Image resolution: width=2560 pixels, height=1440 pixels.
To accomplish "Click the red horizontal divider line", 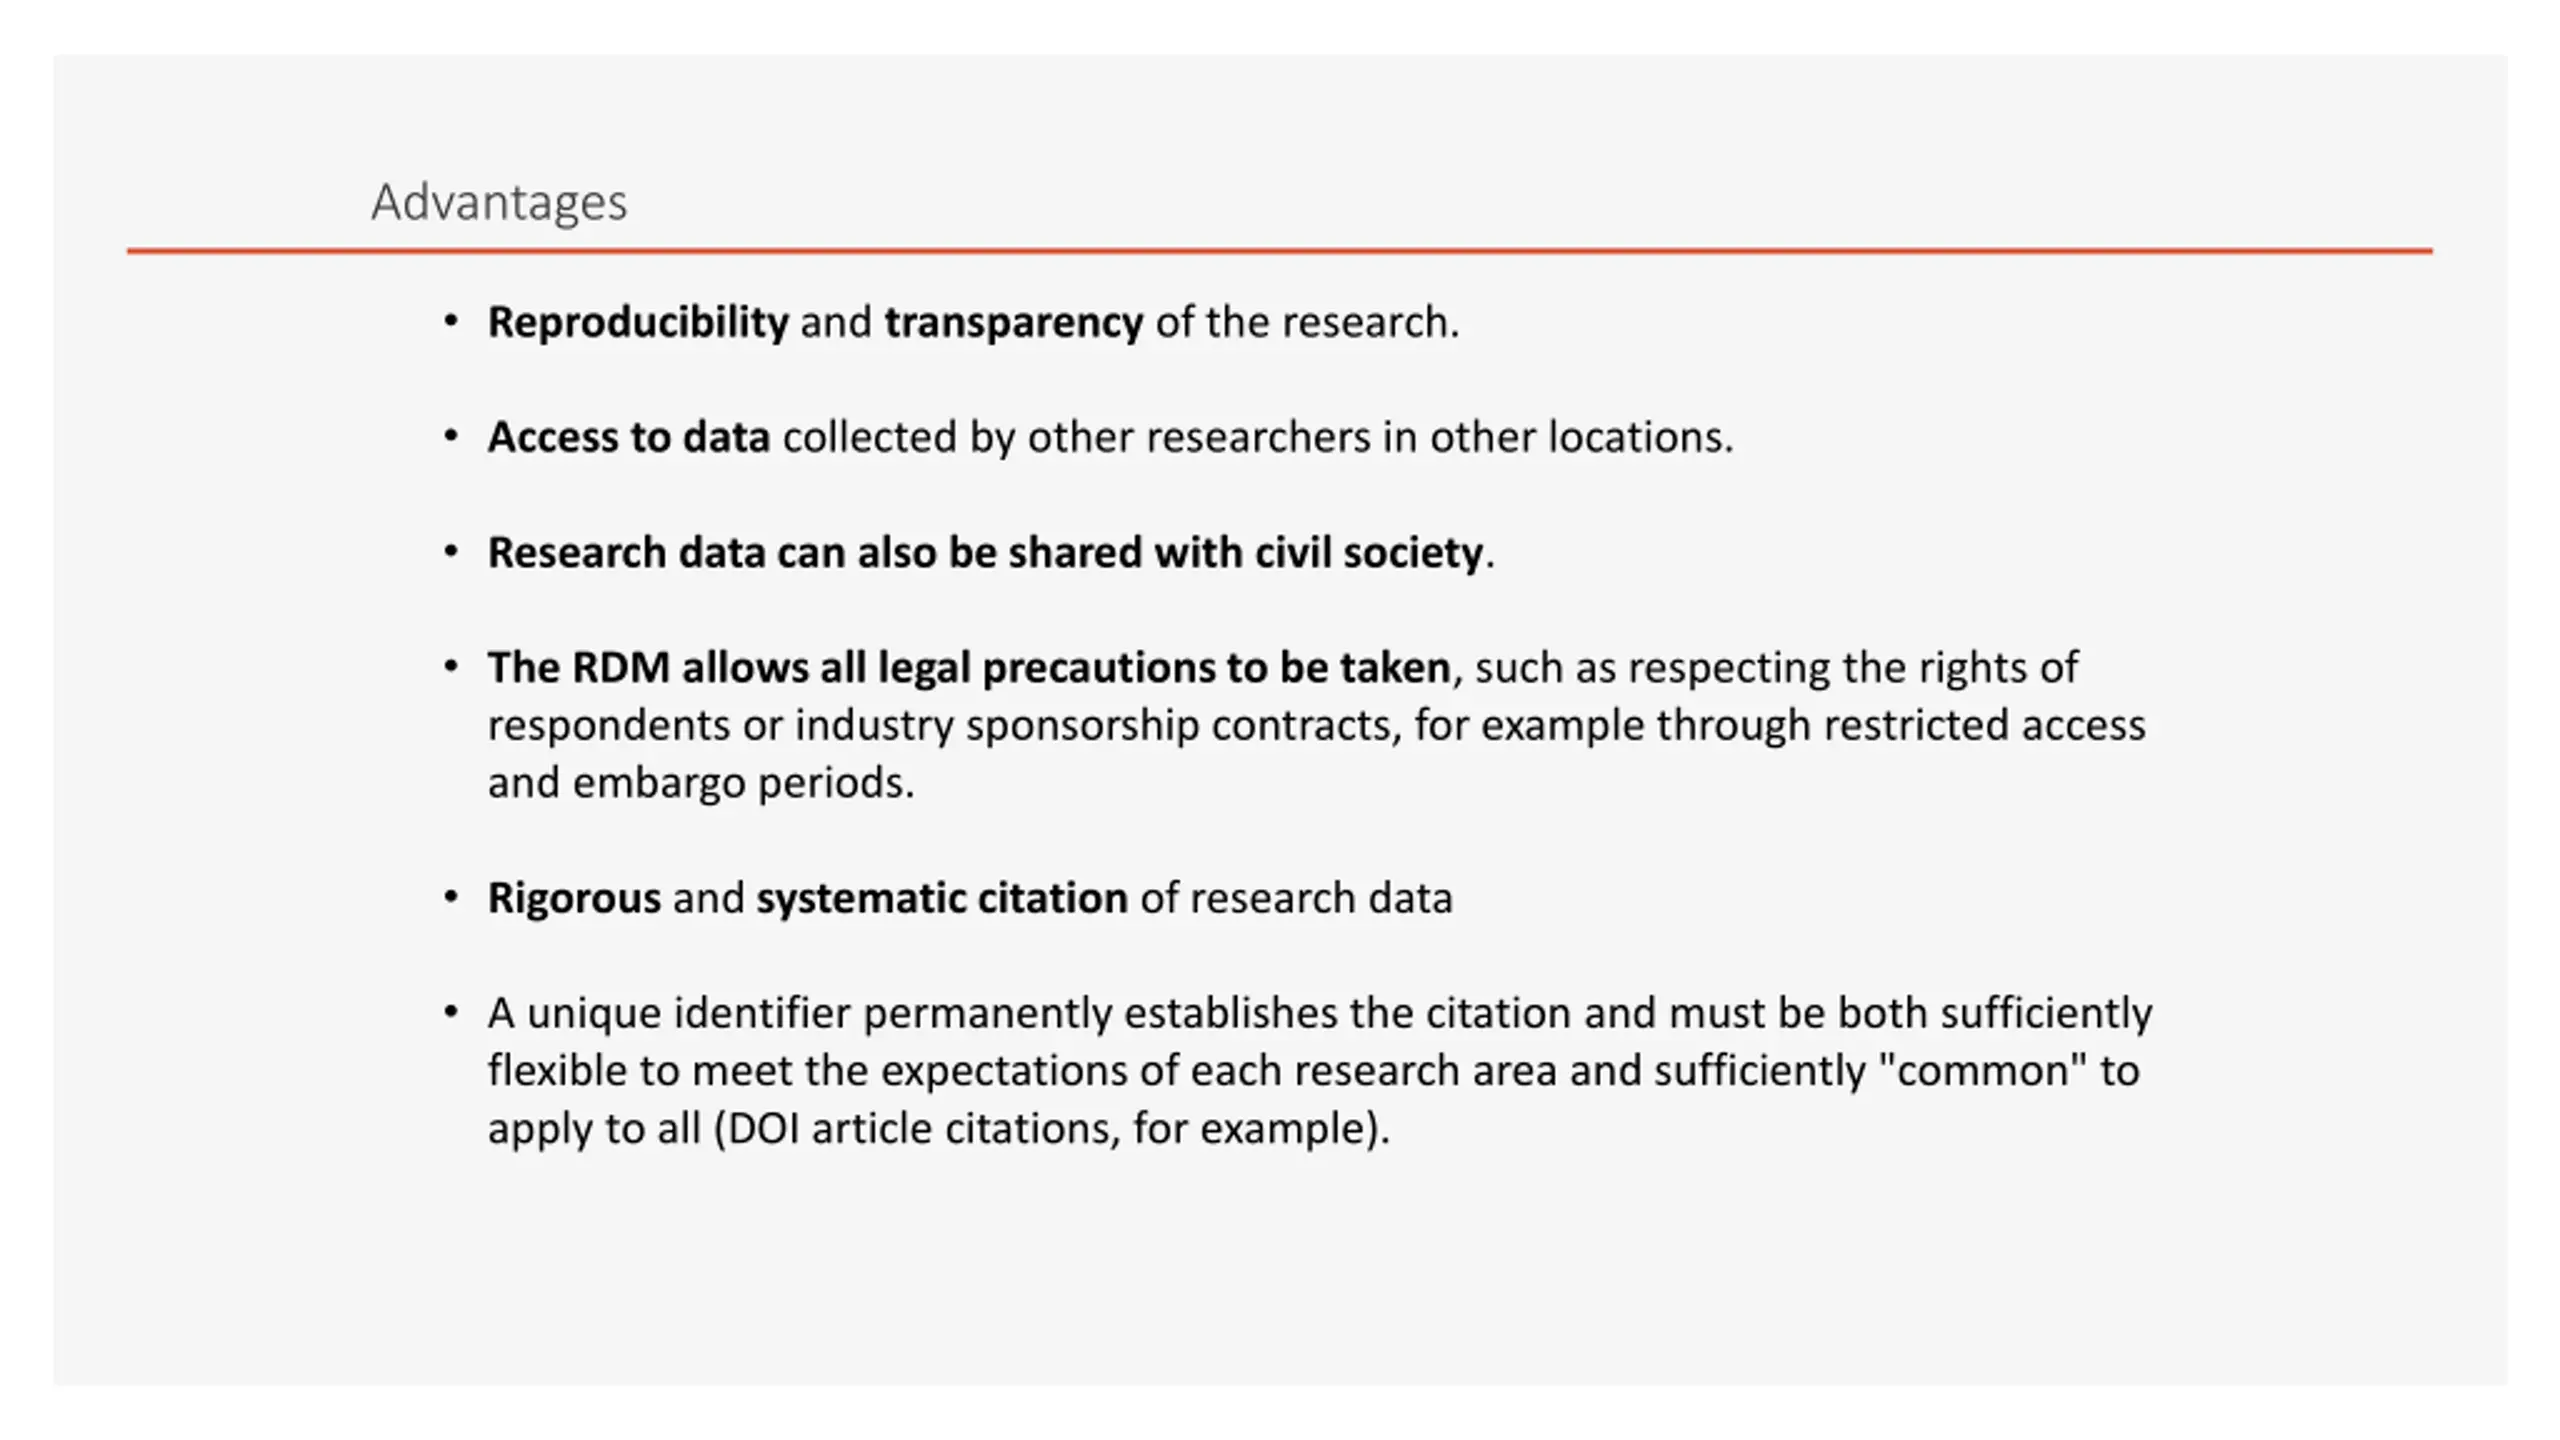I will [x=1279, y=251].
